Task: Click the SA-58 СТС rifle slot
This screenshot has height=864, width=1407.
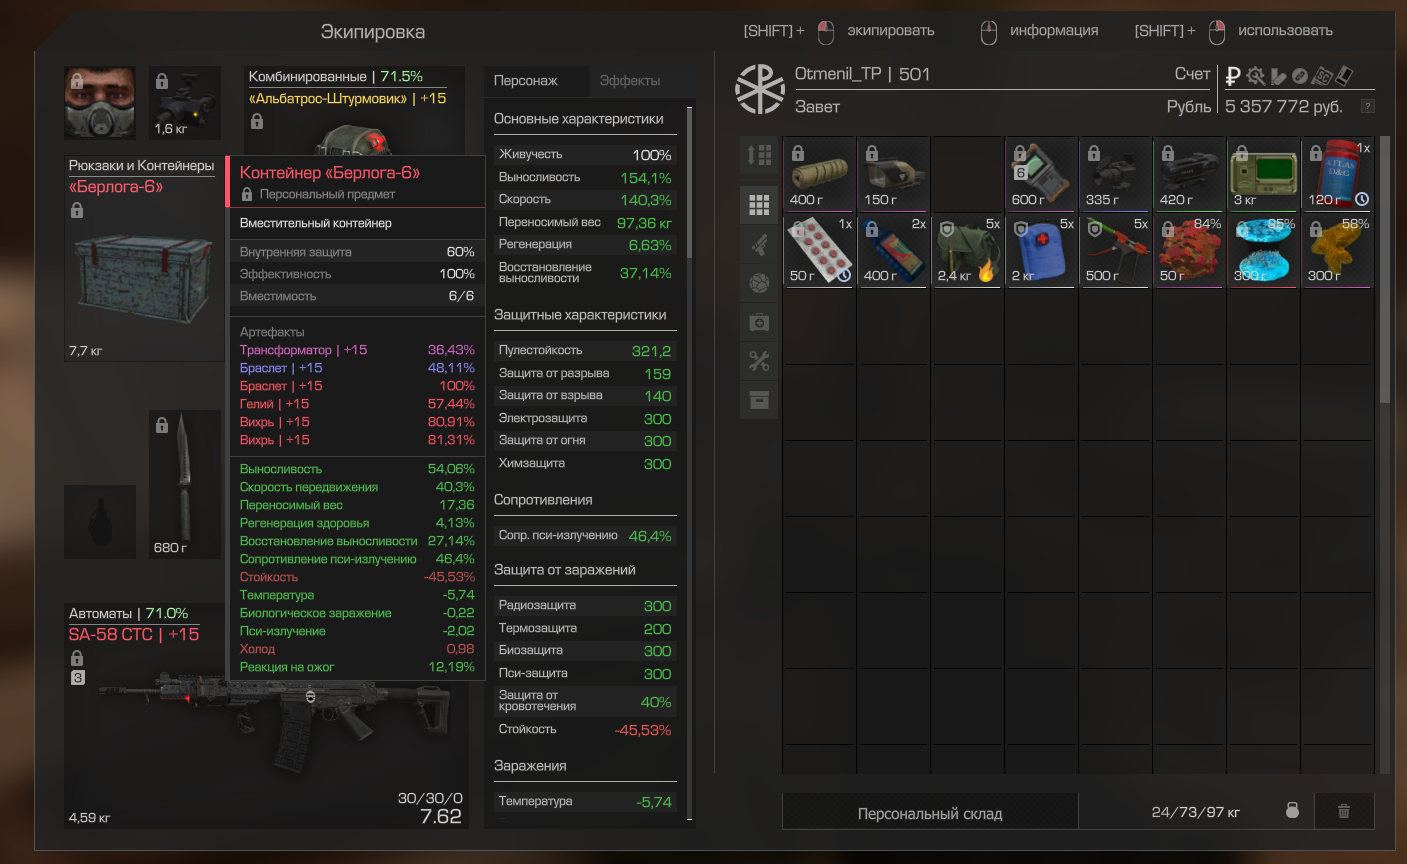Action: [x=266, y=714]
